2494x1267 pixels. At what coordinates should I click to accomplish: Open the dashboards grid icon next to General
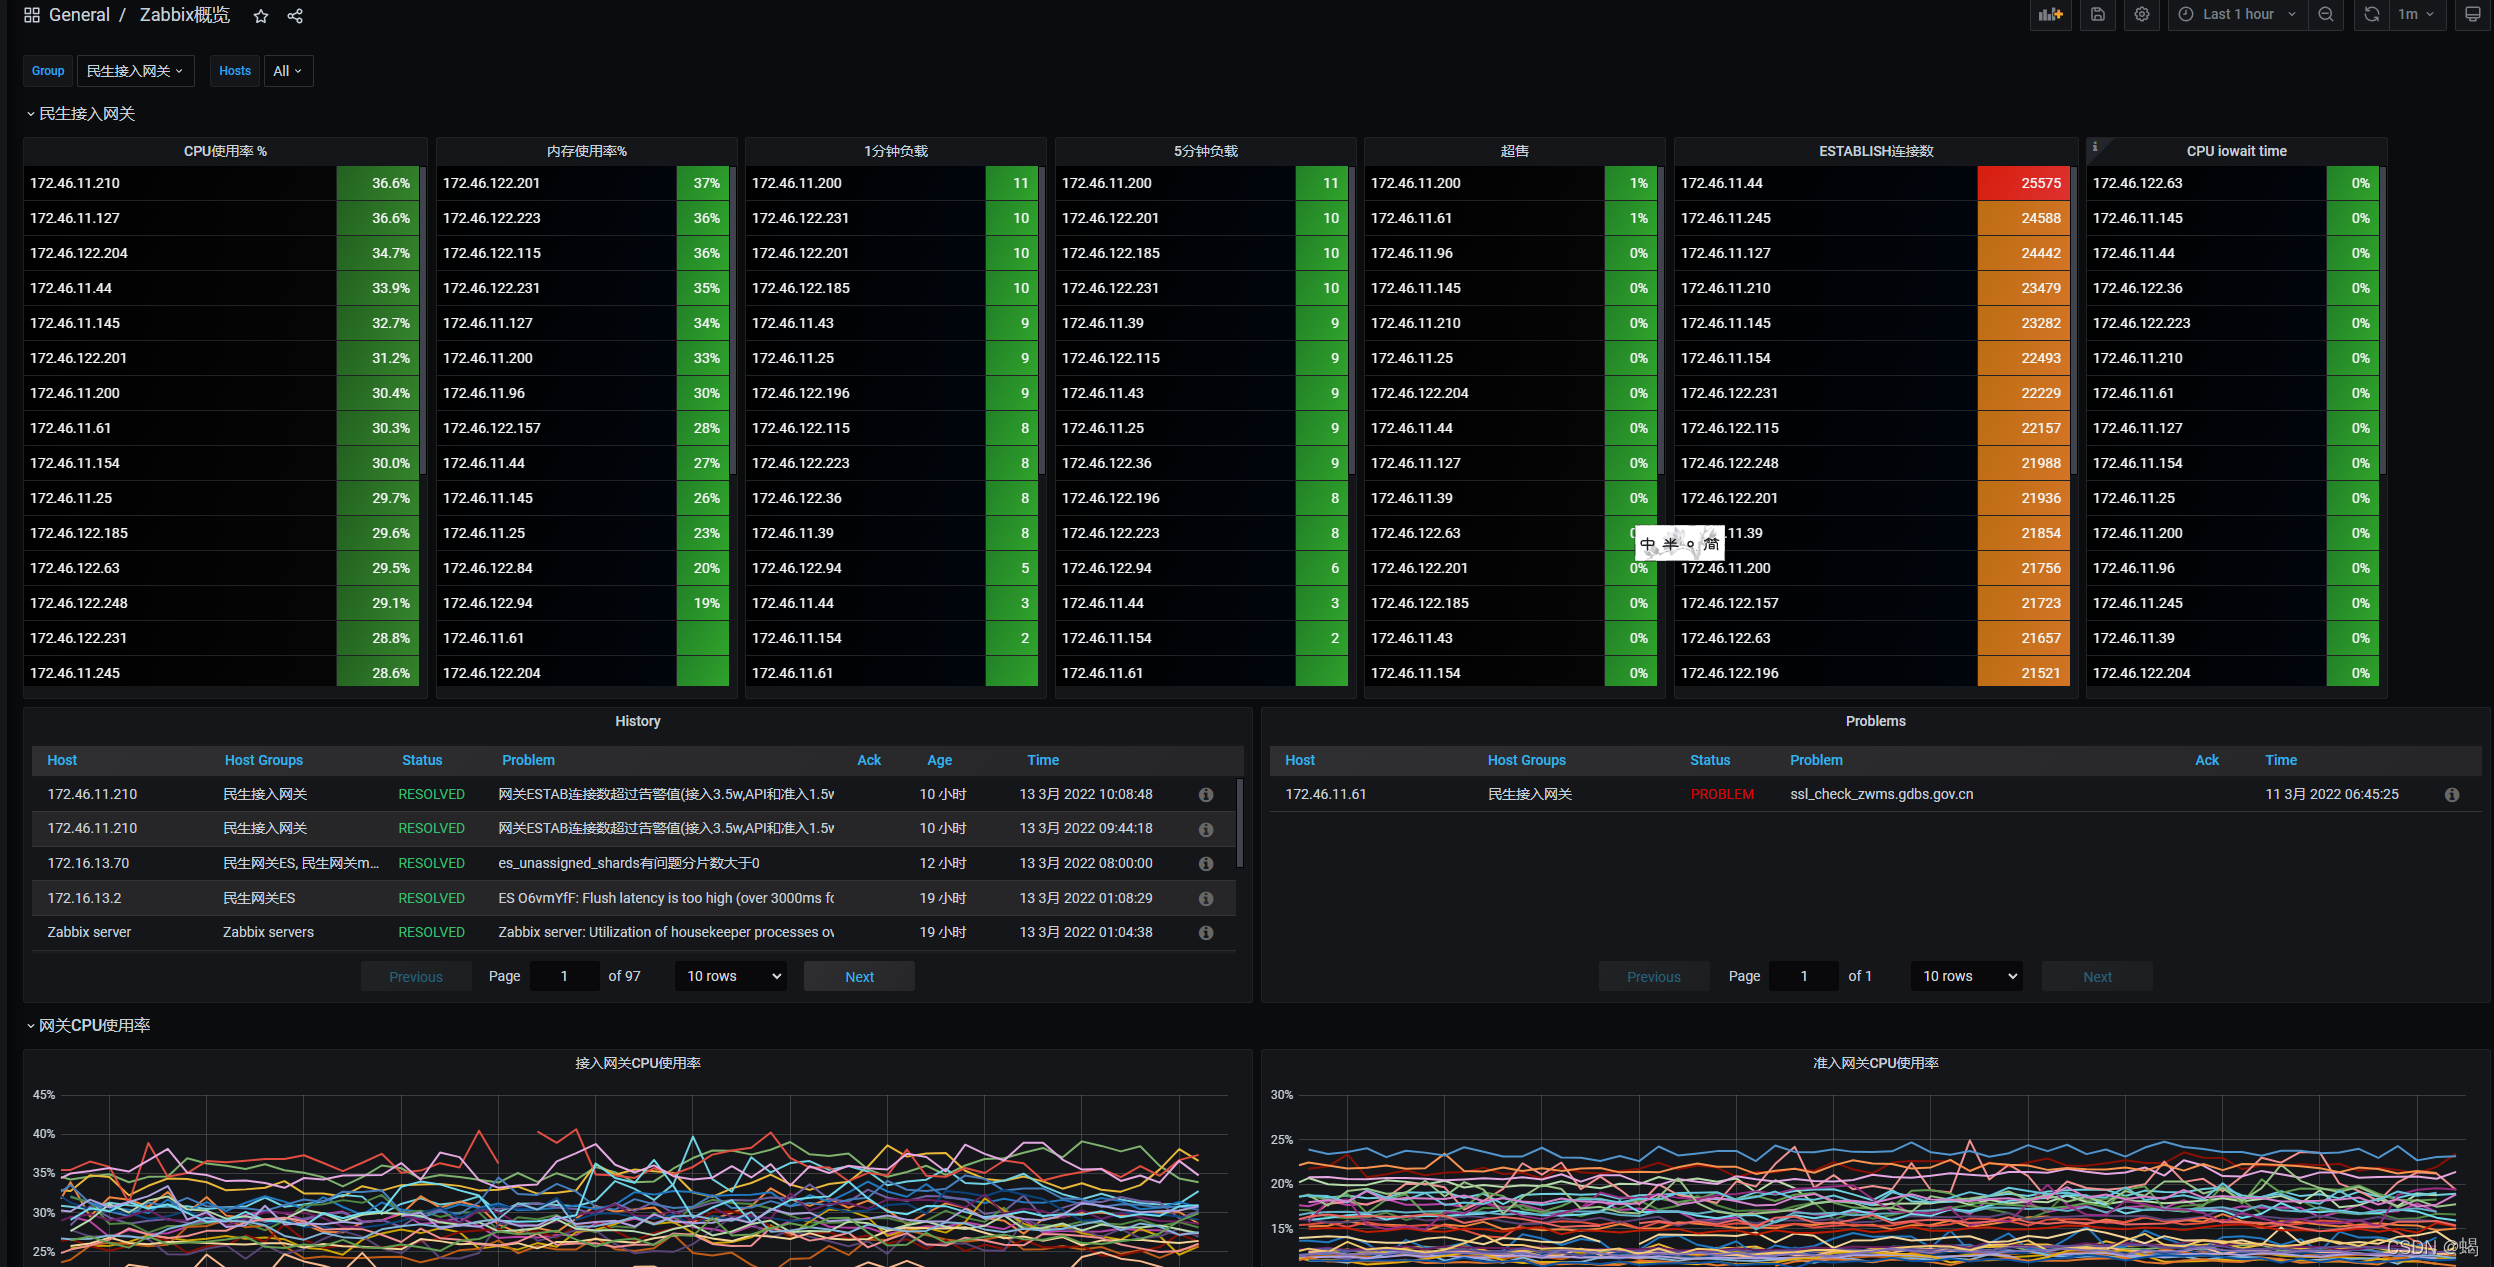click(32, 15)
